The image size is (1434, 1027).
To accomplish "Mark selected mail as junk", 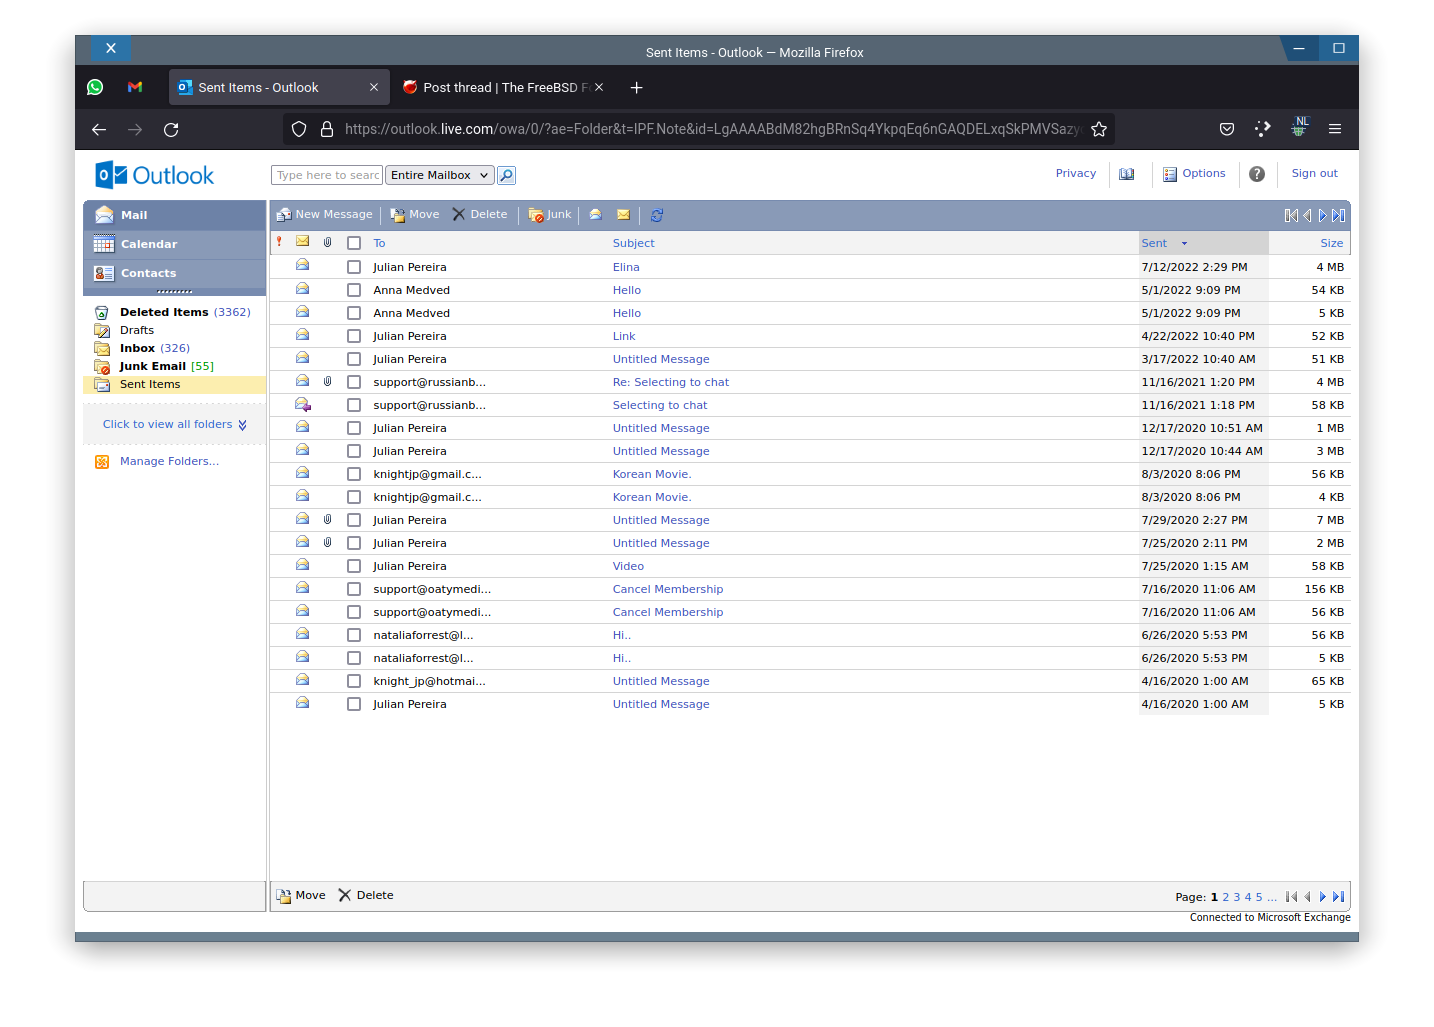I will 550,215.
